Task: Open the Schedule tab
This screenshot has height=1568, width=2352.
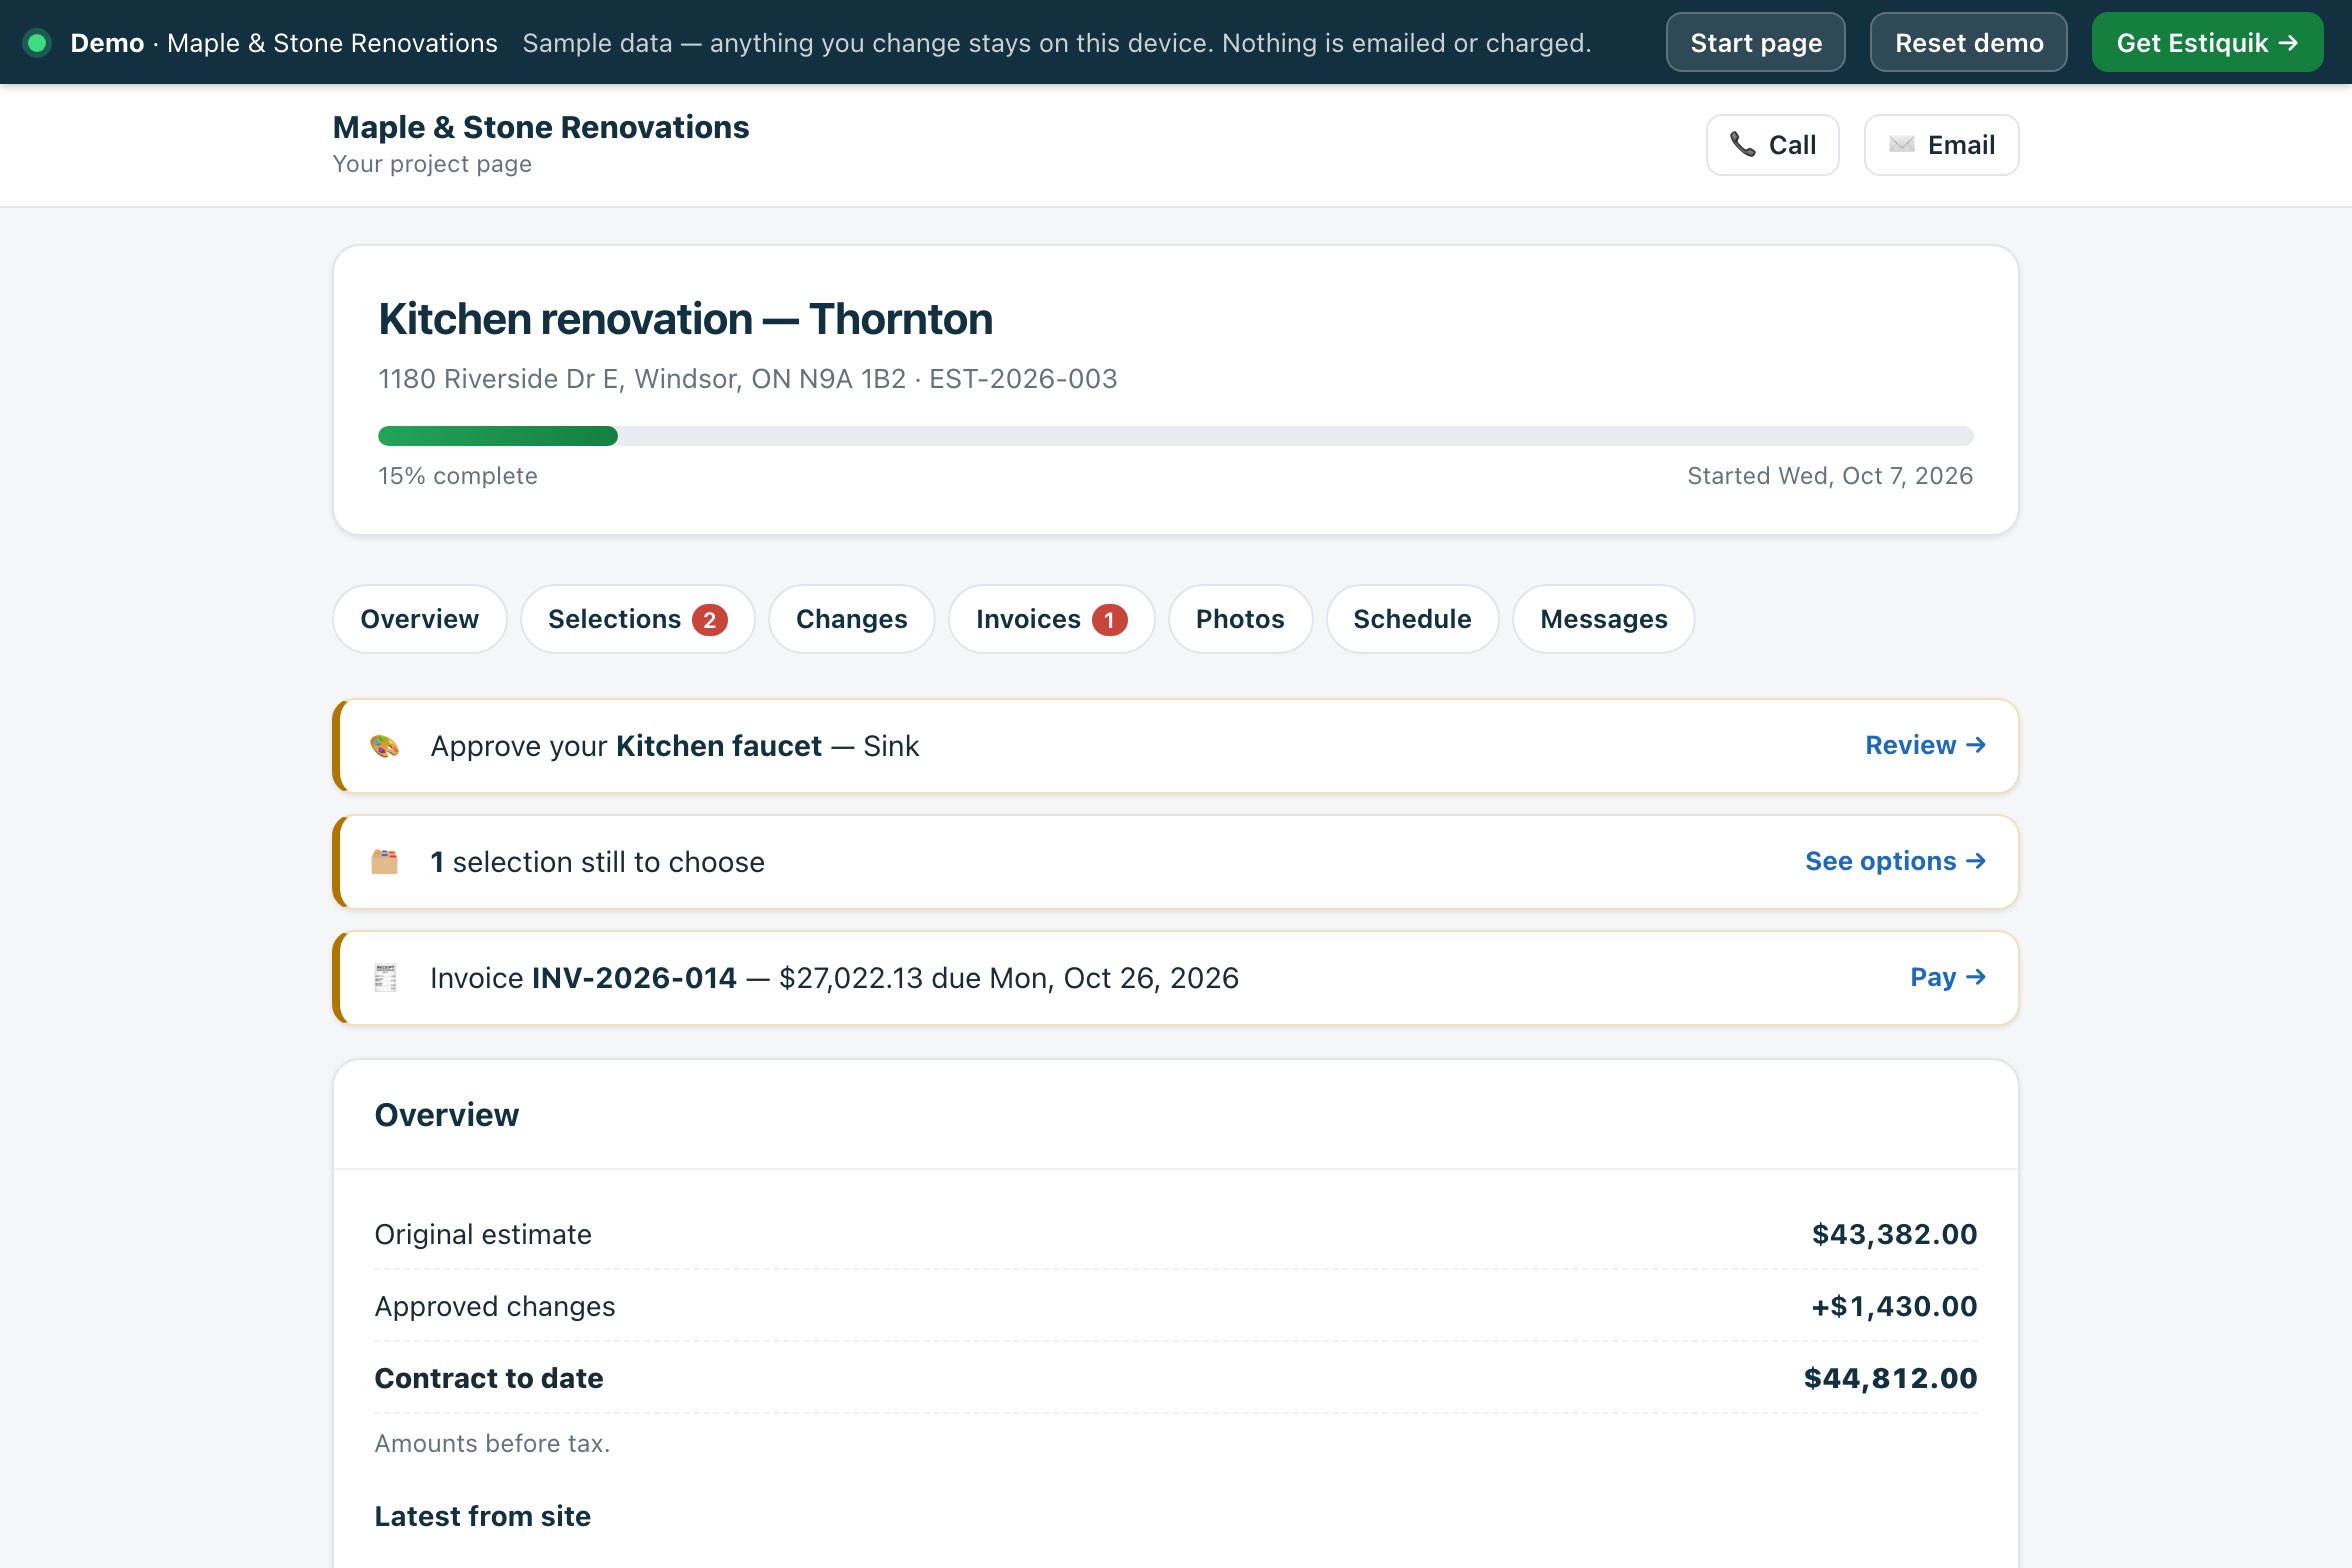Action: coord(1412,619)
